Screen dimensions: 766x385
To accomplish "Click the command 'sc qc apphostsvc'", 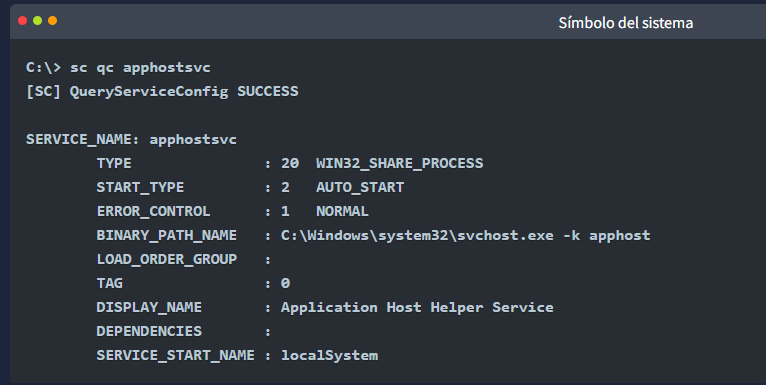I will (140, 68).
